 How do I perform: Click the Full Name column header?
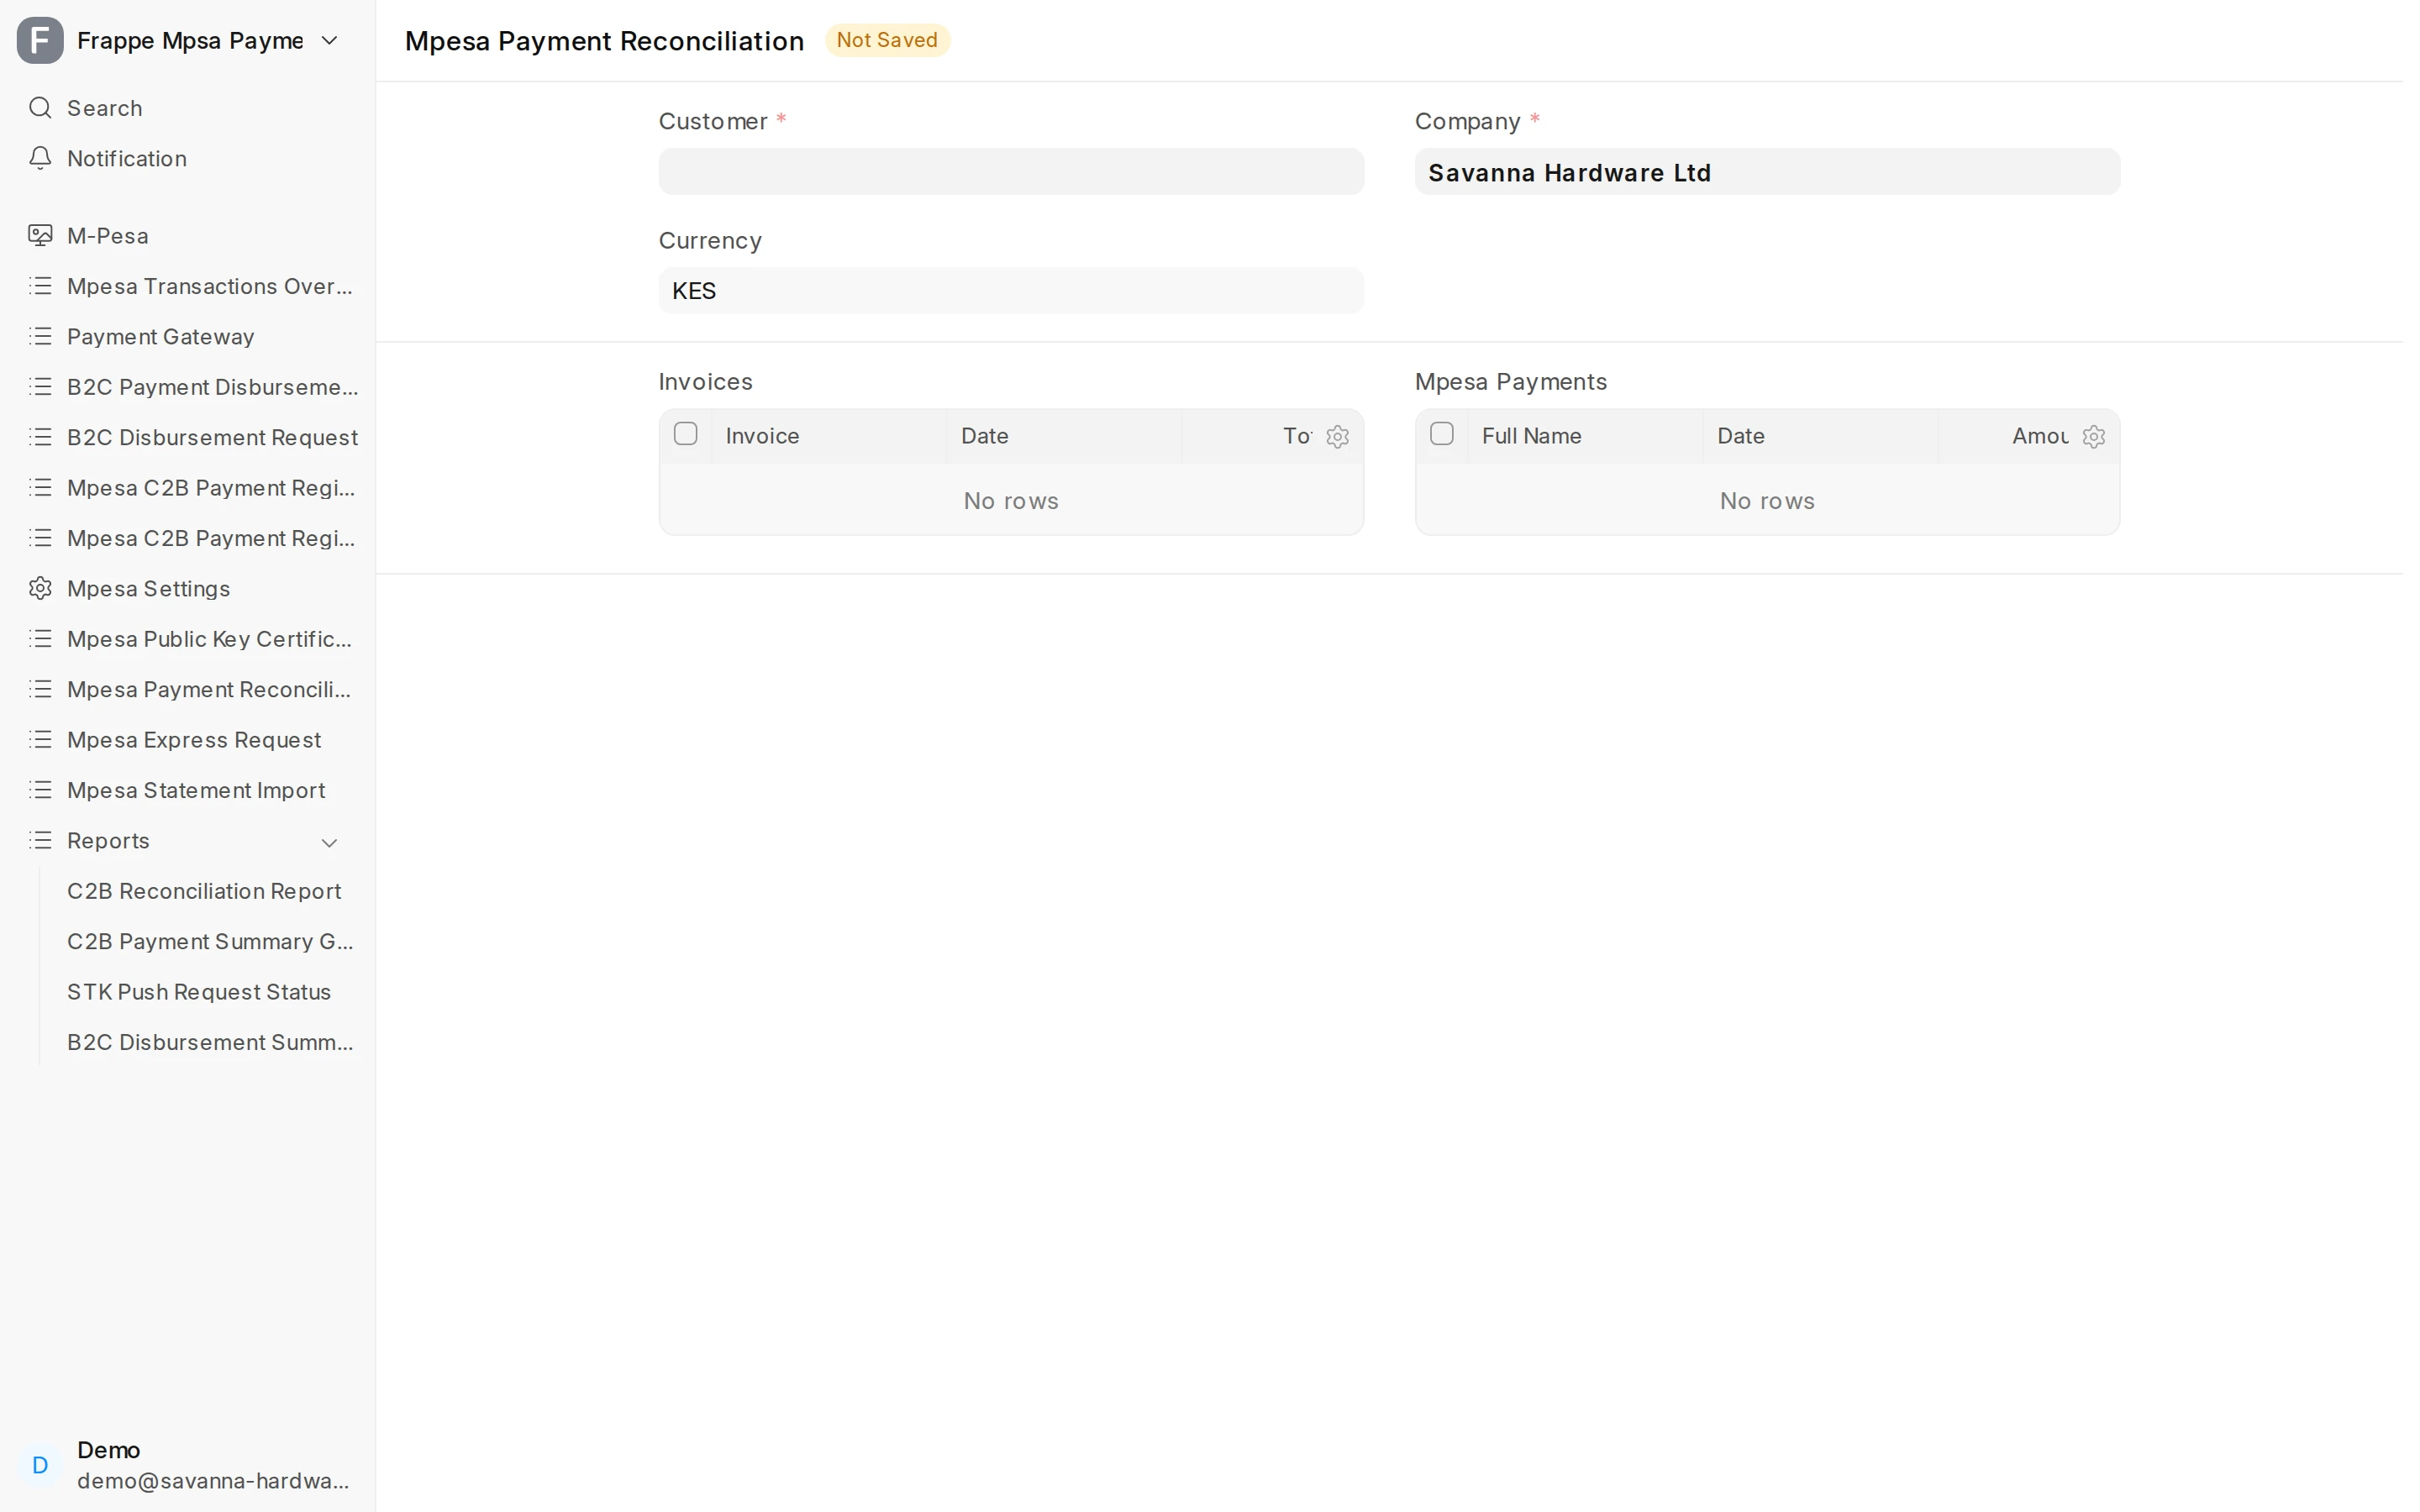(x=1584, y=436)
